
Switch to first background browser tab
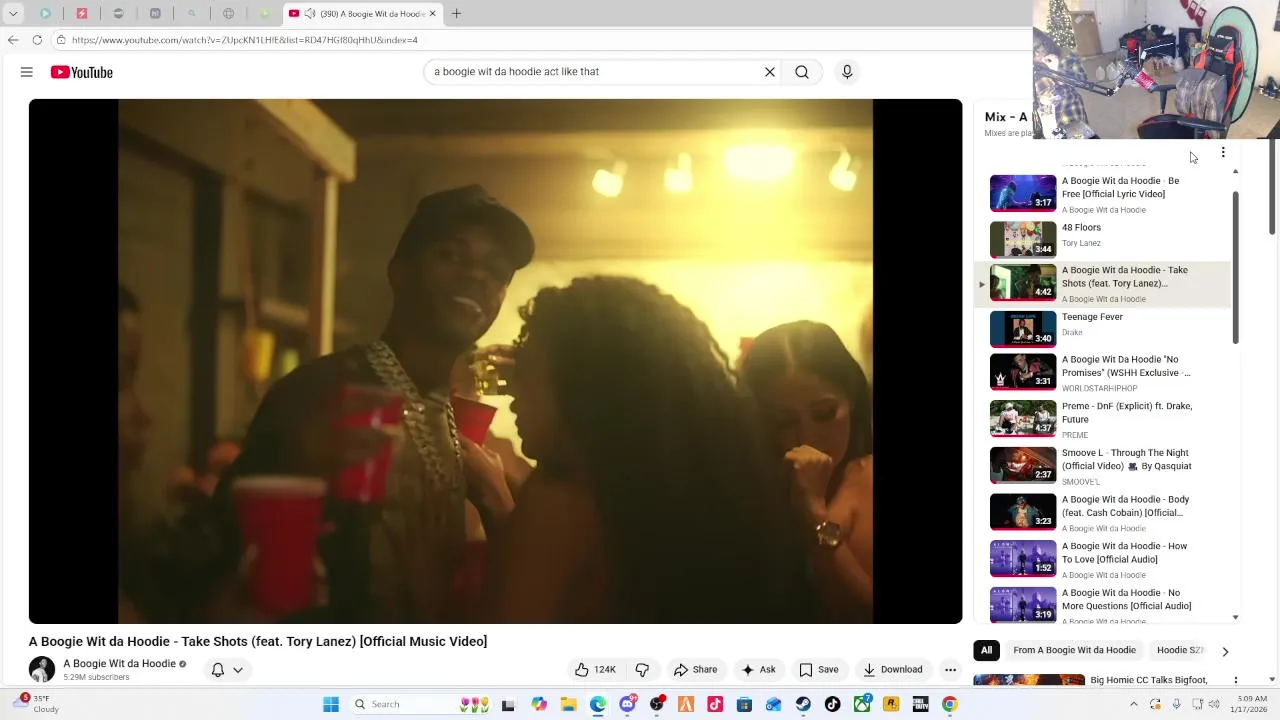(x=46, y=14)
